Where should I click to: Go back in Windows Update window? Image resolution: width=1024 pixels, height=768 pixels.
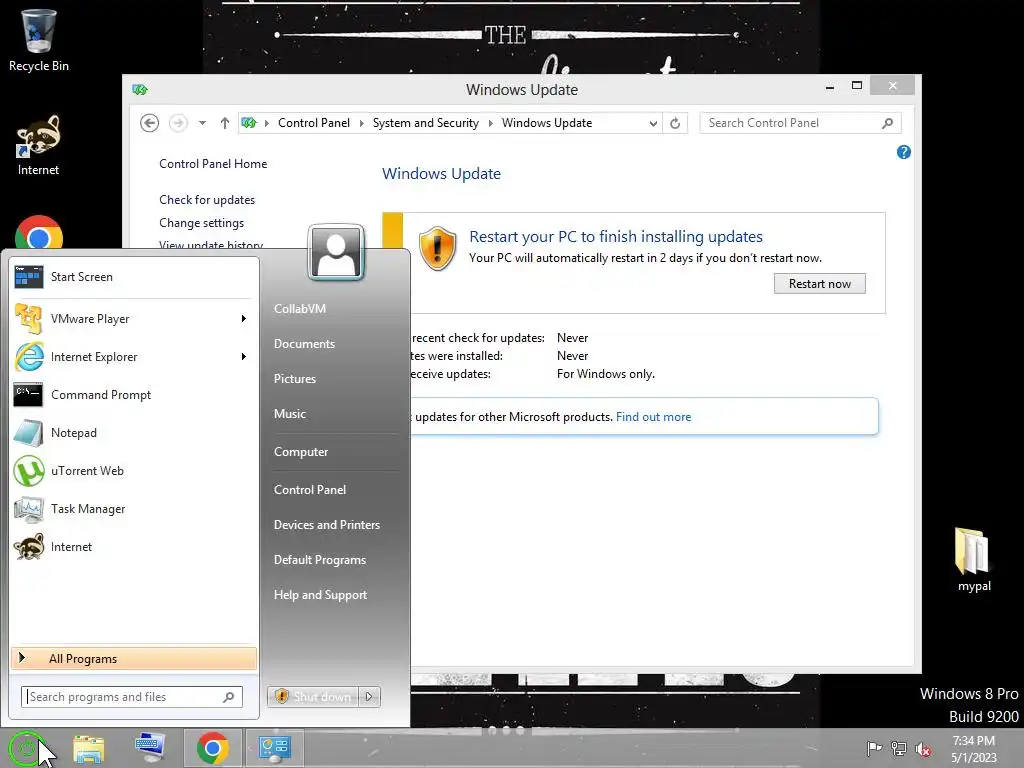[x=150, y=123]
